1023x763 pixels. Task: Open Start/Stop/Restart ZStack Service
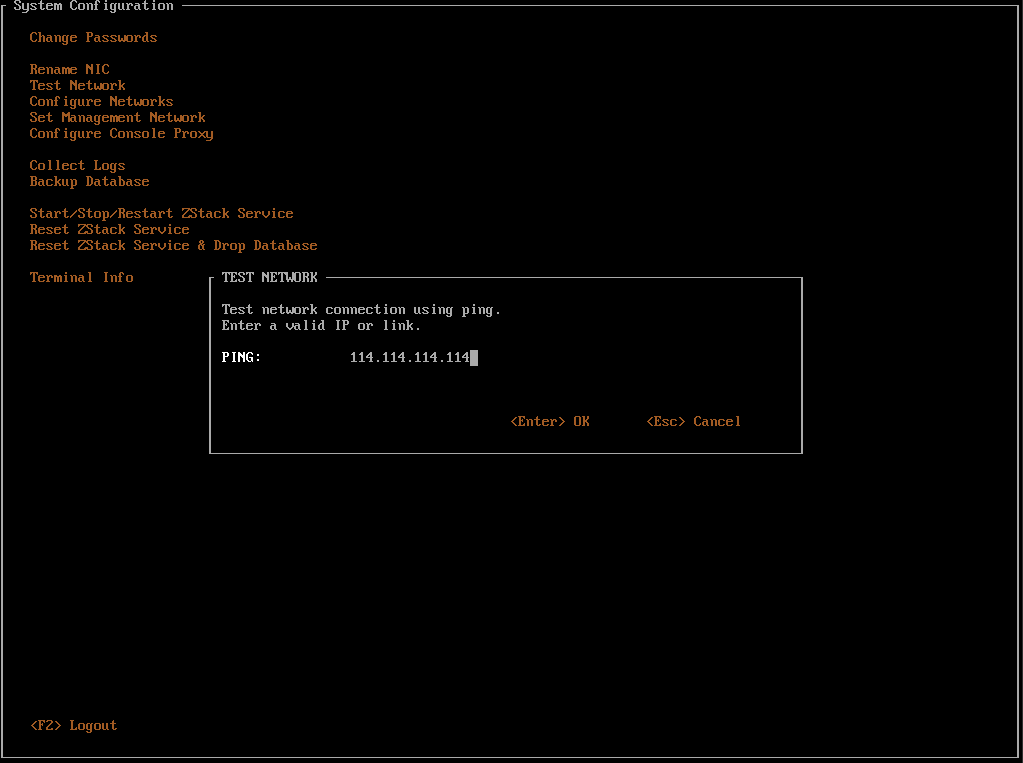coord(161,214)
